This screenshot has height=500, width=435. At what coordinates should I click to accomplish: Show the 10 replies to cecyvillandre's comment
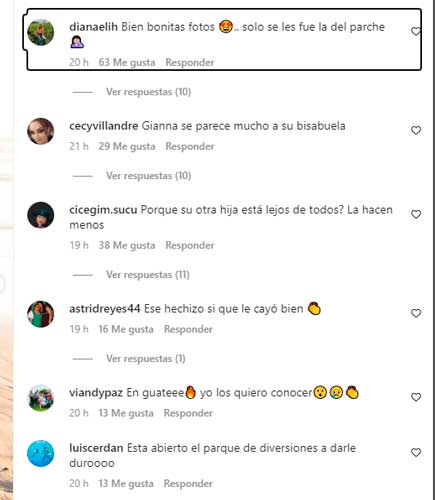tap(148, 176)
